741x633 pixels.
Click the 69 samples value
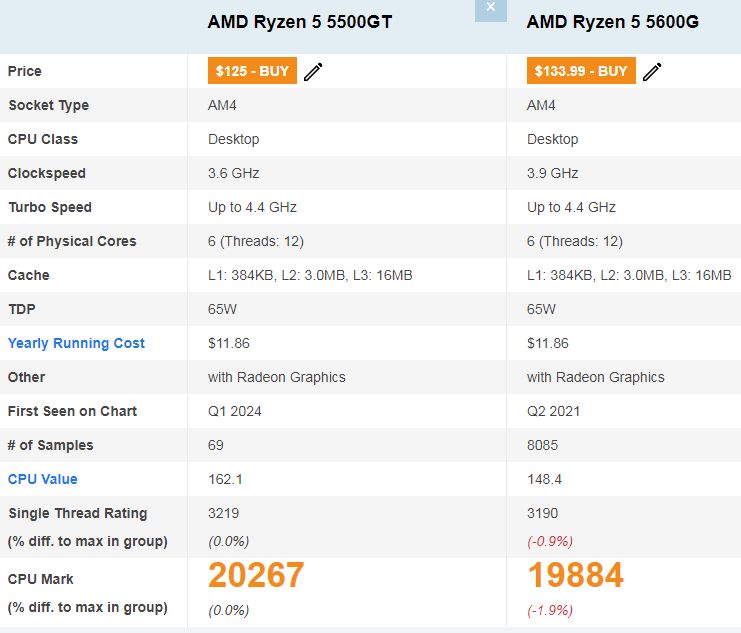pos(215,445)
